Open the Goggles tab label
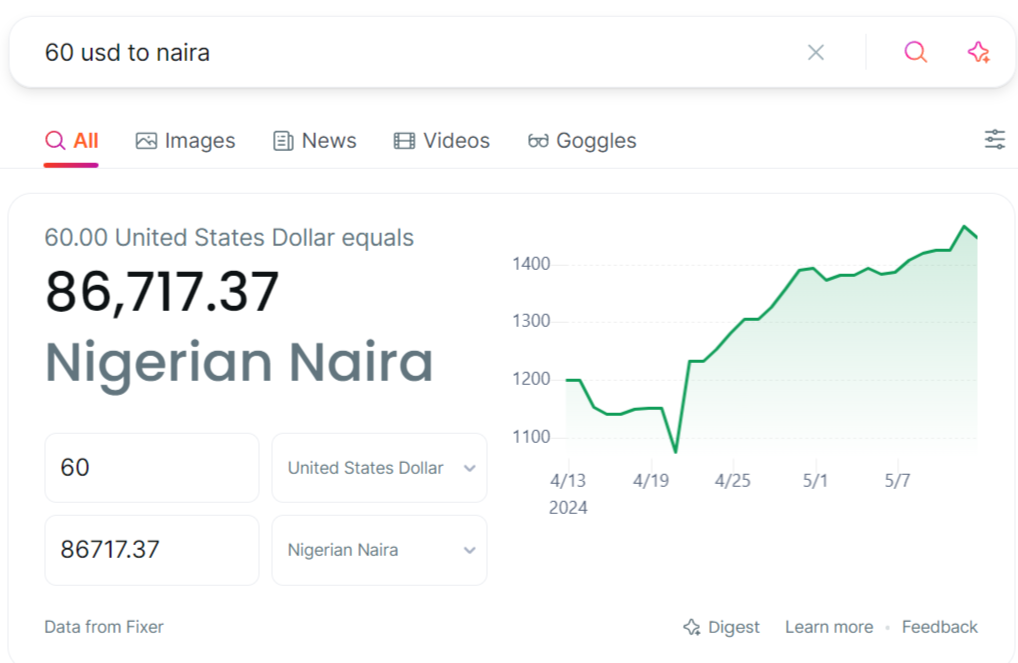 point(596,141)
